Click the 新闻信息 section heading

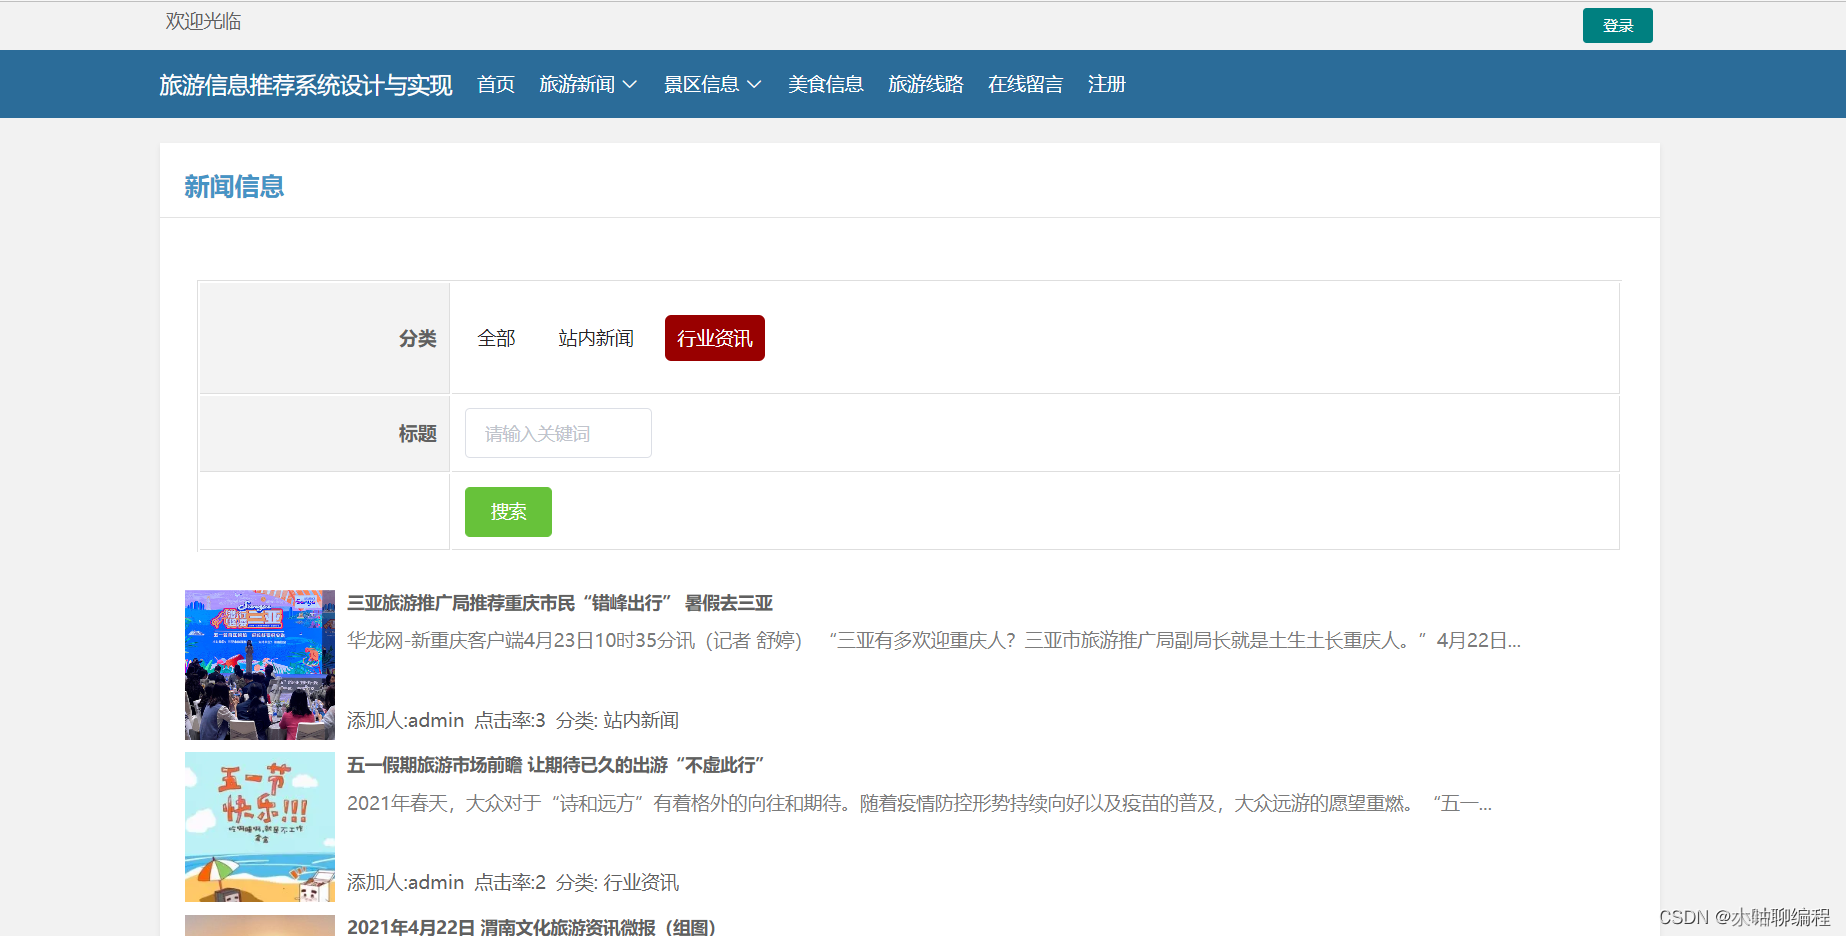pyautogui.click(x=234, y=187)
